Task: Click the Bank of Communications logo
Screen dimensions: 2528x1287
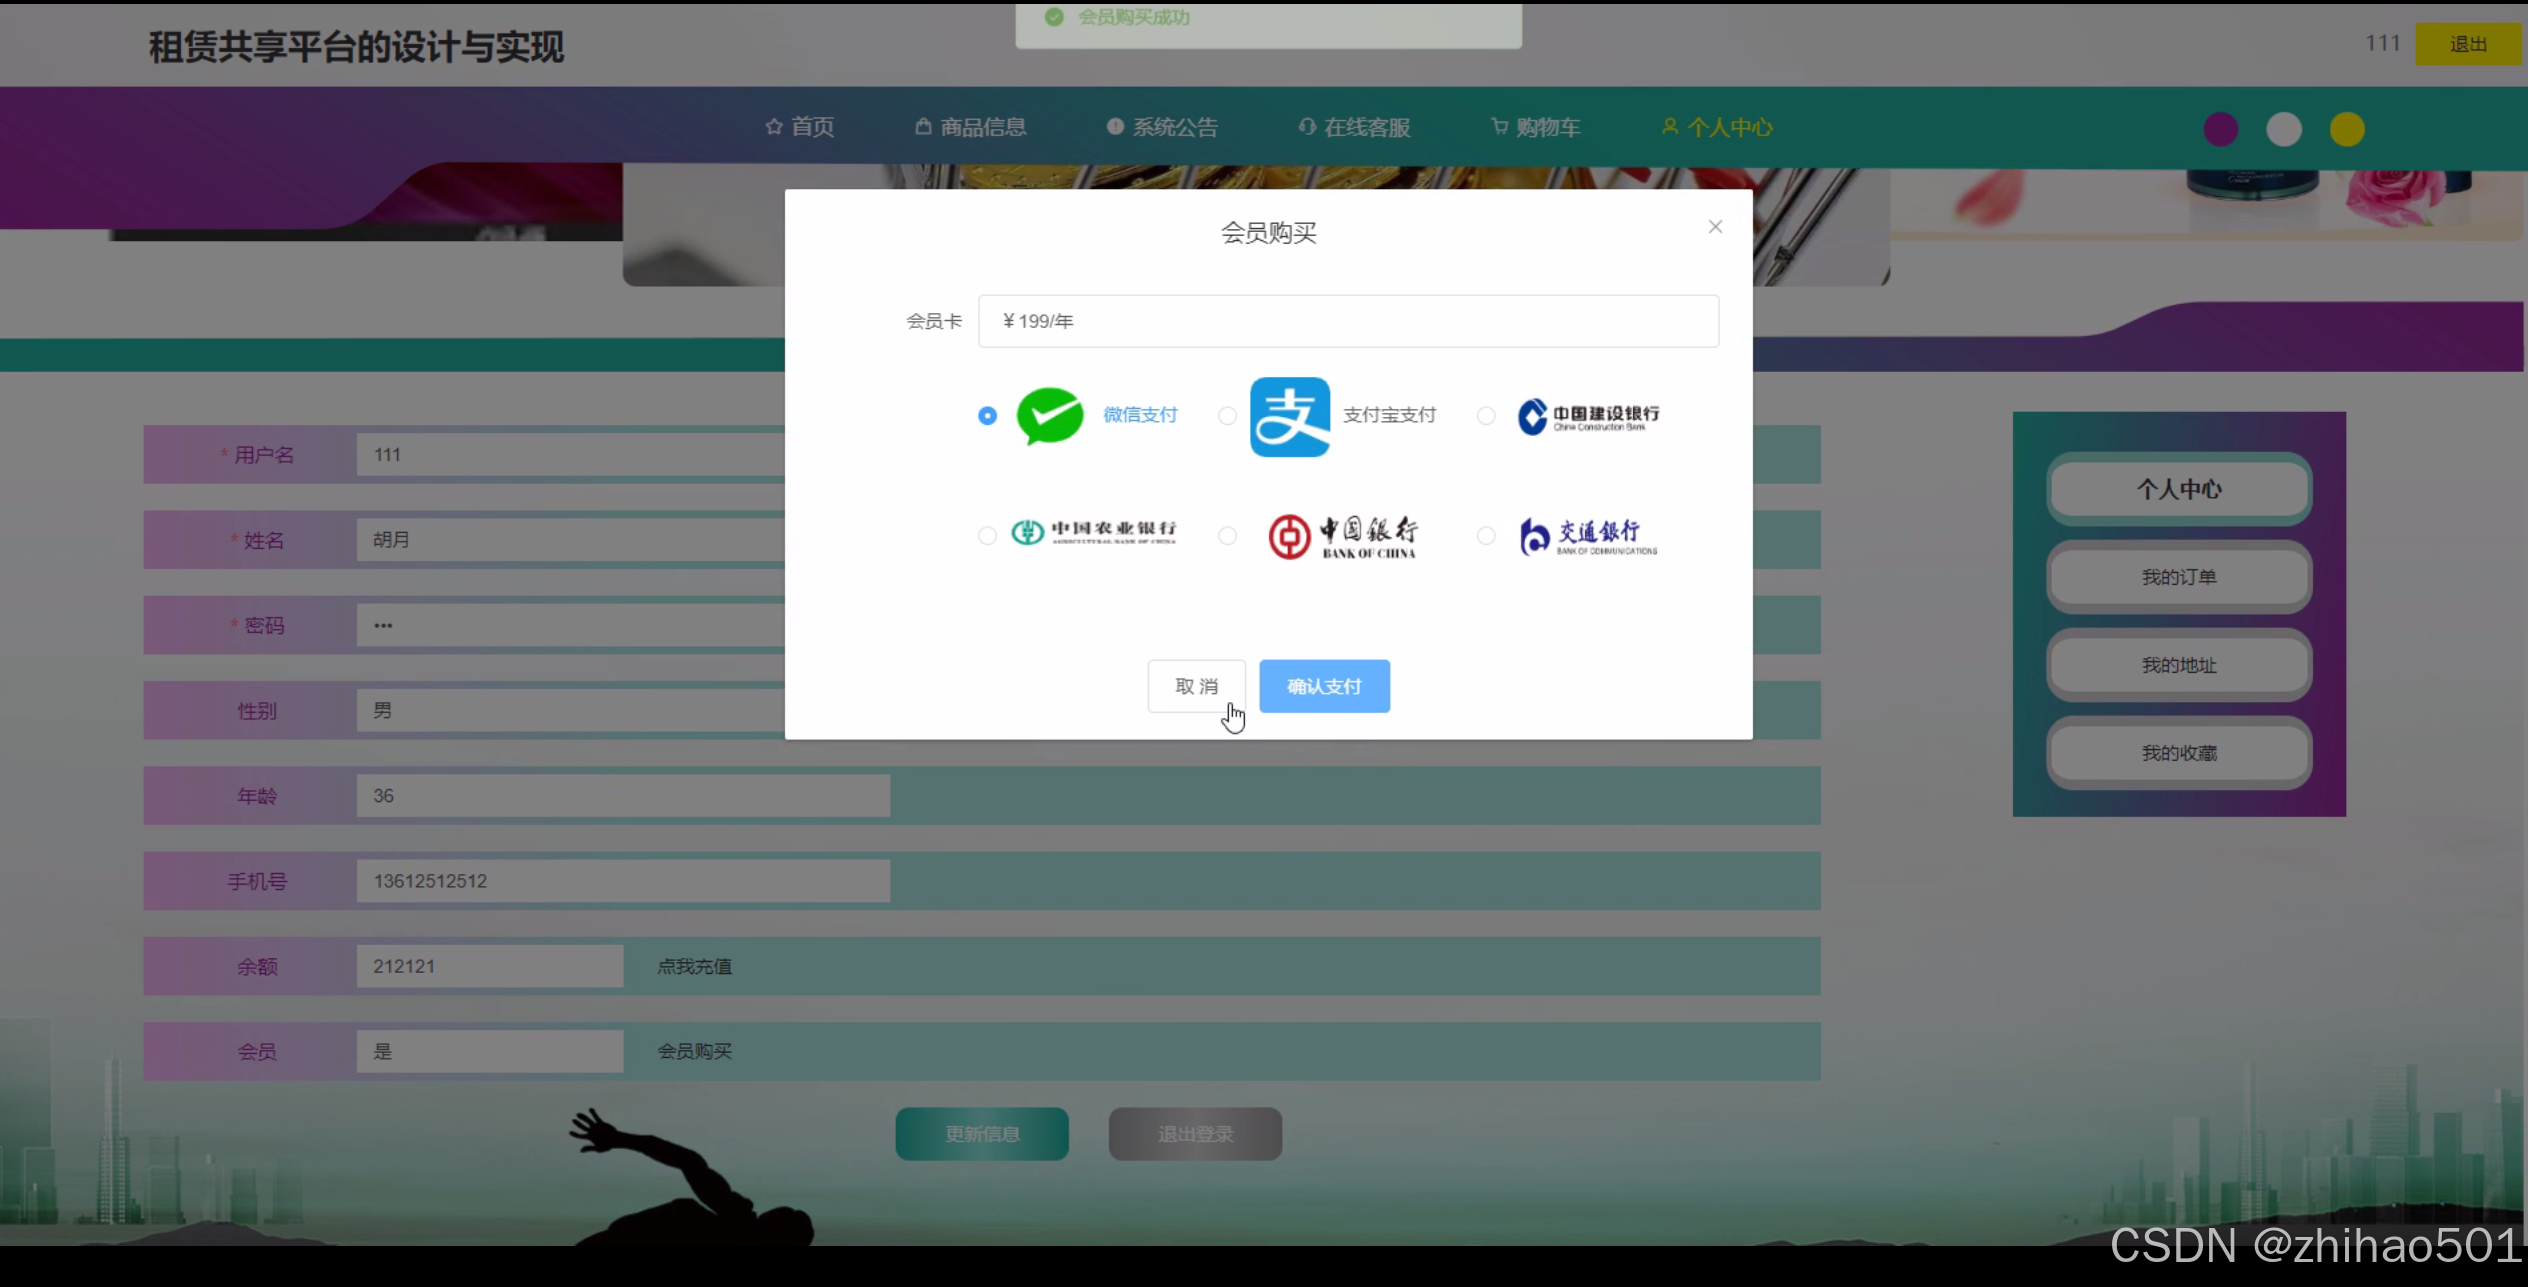Action: coord(1588,536)
